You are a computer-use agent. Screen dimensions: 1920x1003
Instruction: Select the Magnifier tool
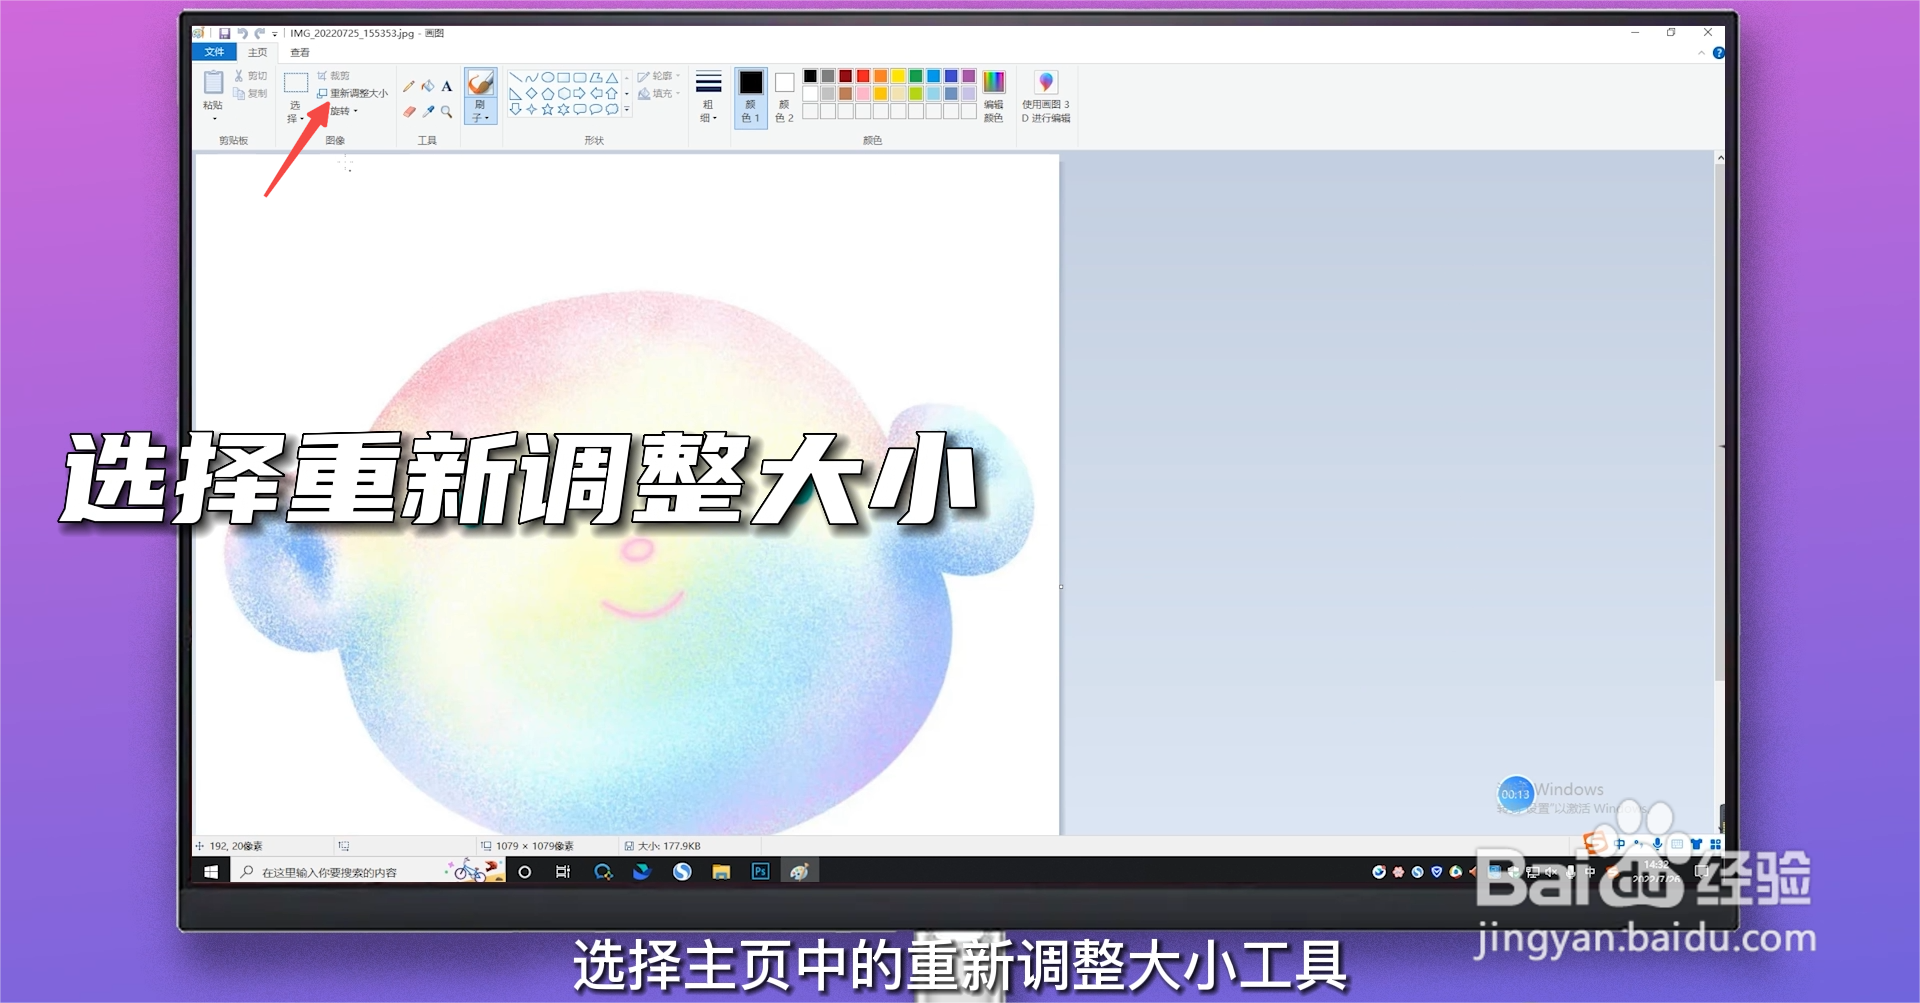tap(447, 112)
